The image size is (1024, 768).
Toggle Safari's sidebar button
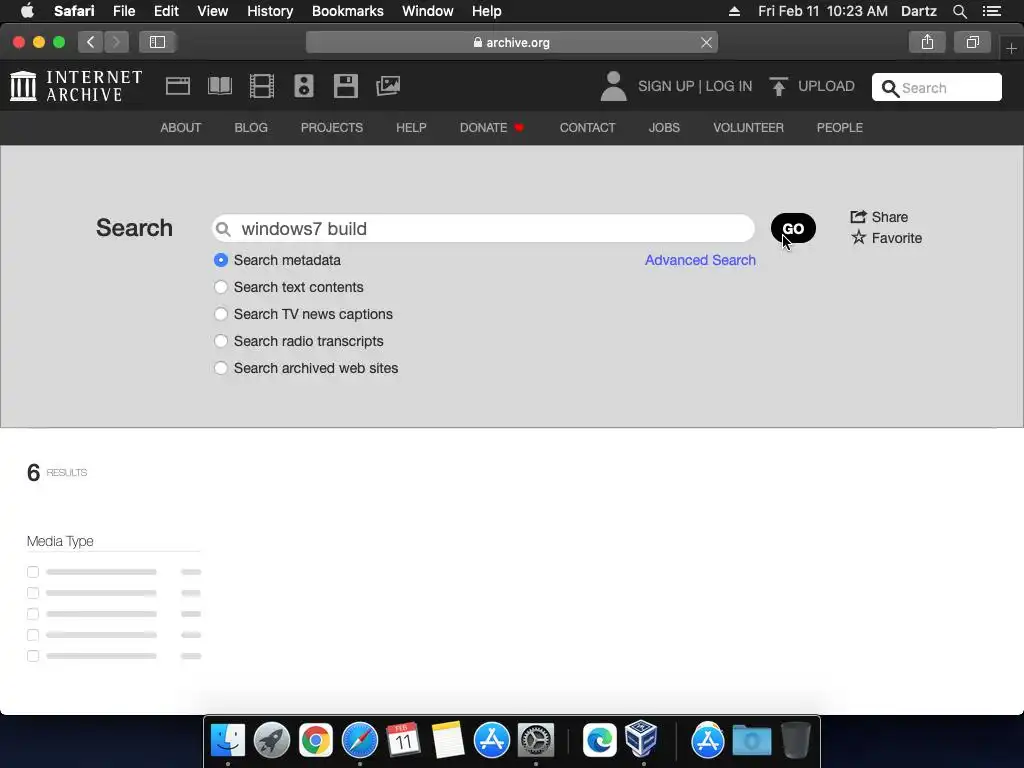[x=157, y=42]
